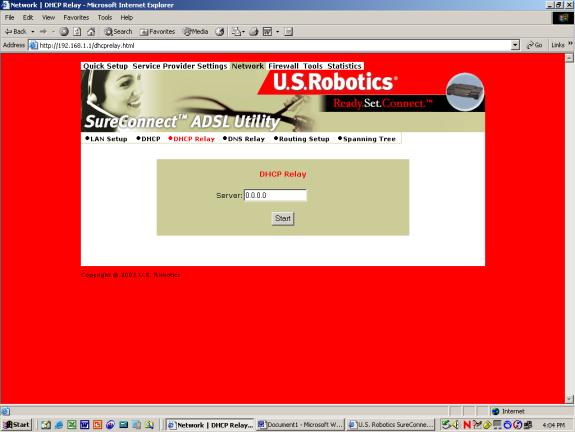The image size is (575, 432).
Task: Switch to Document1 Microsoft Word taskbar item
Action: coord(300,425)
